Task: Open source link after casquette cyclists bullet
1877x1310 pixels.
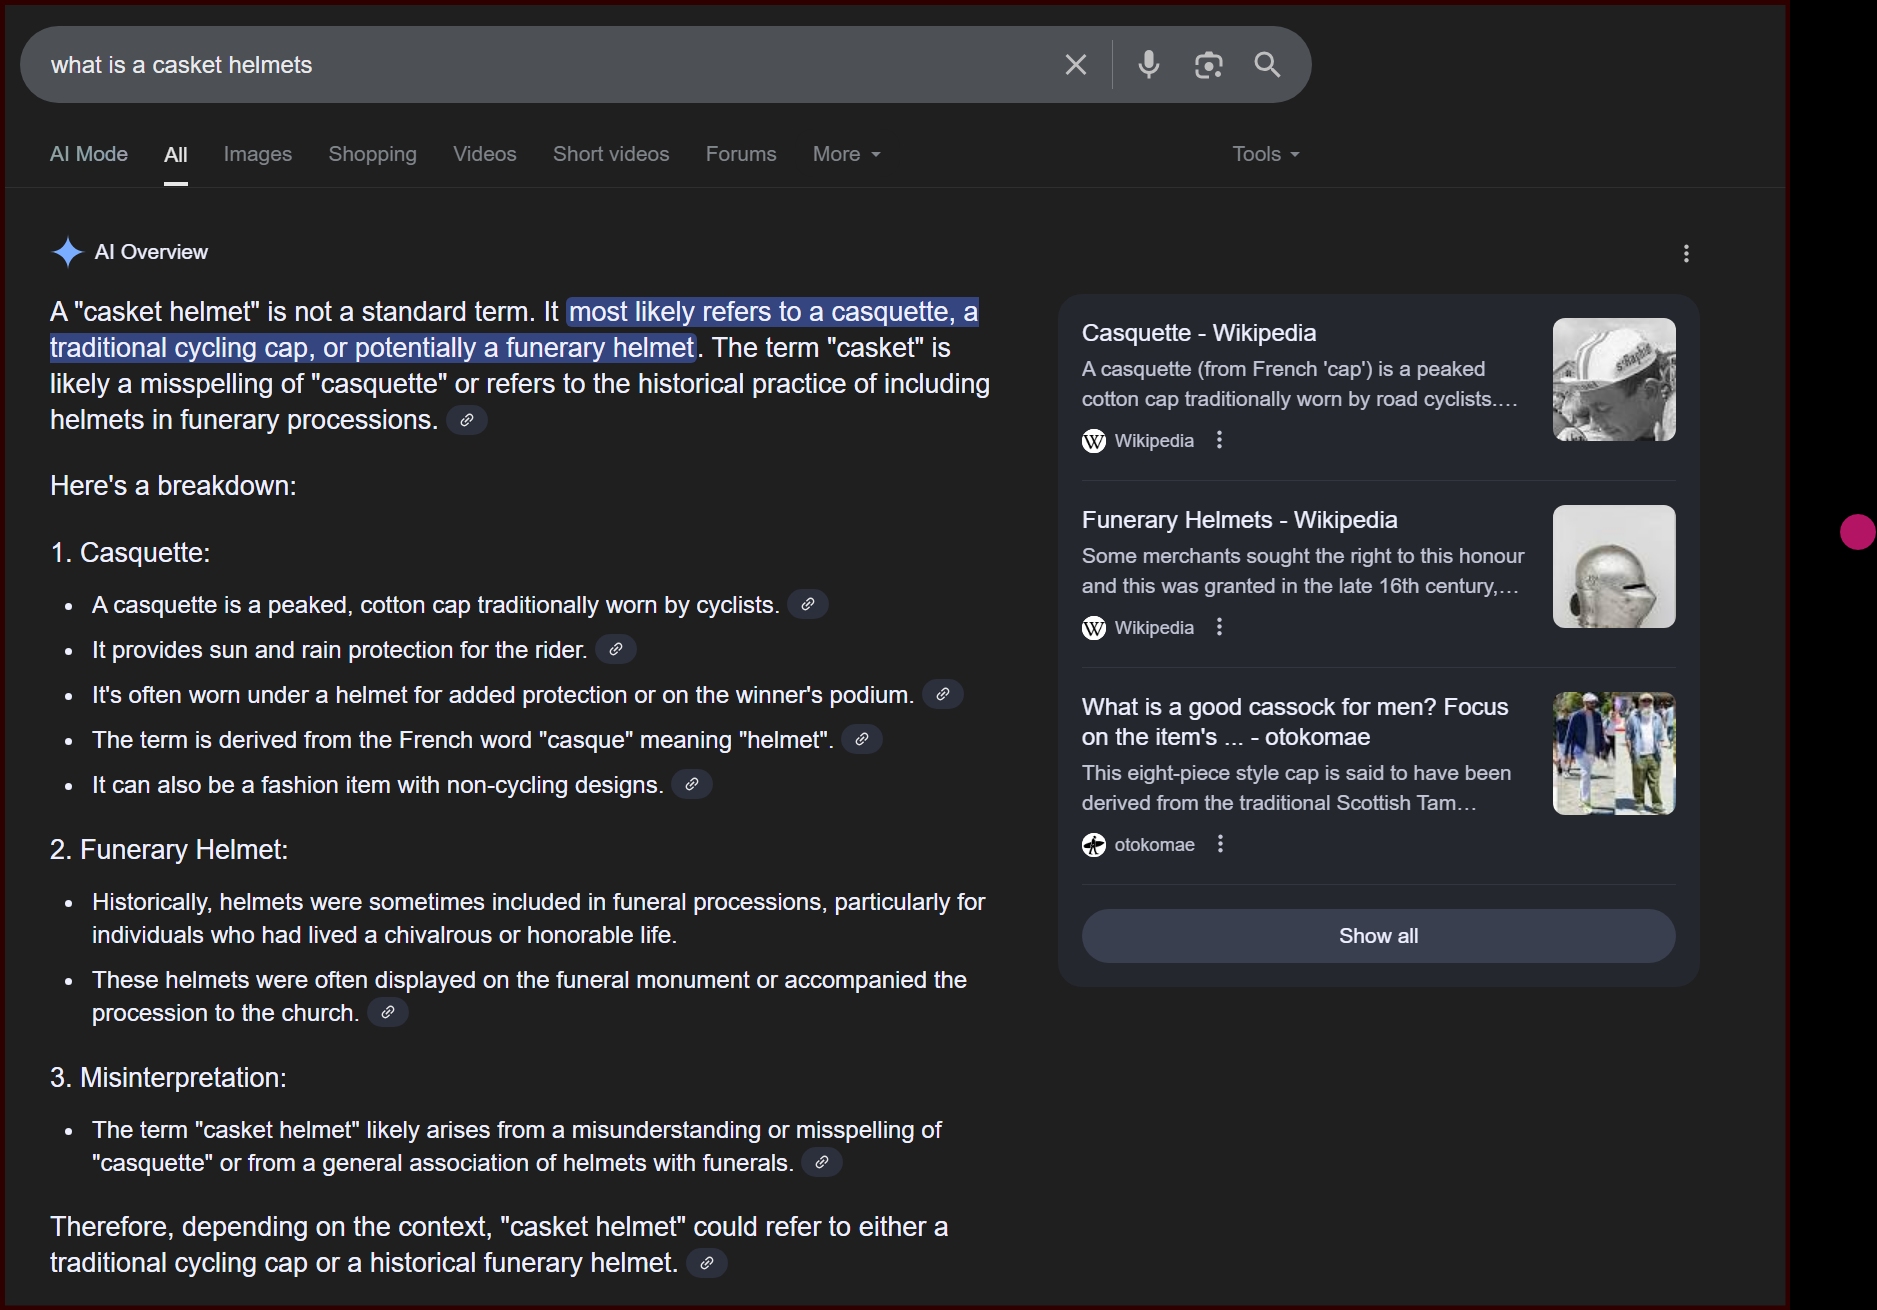Action: pyautogui.click(x=807, y=605)
